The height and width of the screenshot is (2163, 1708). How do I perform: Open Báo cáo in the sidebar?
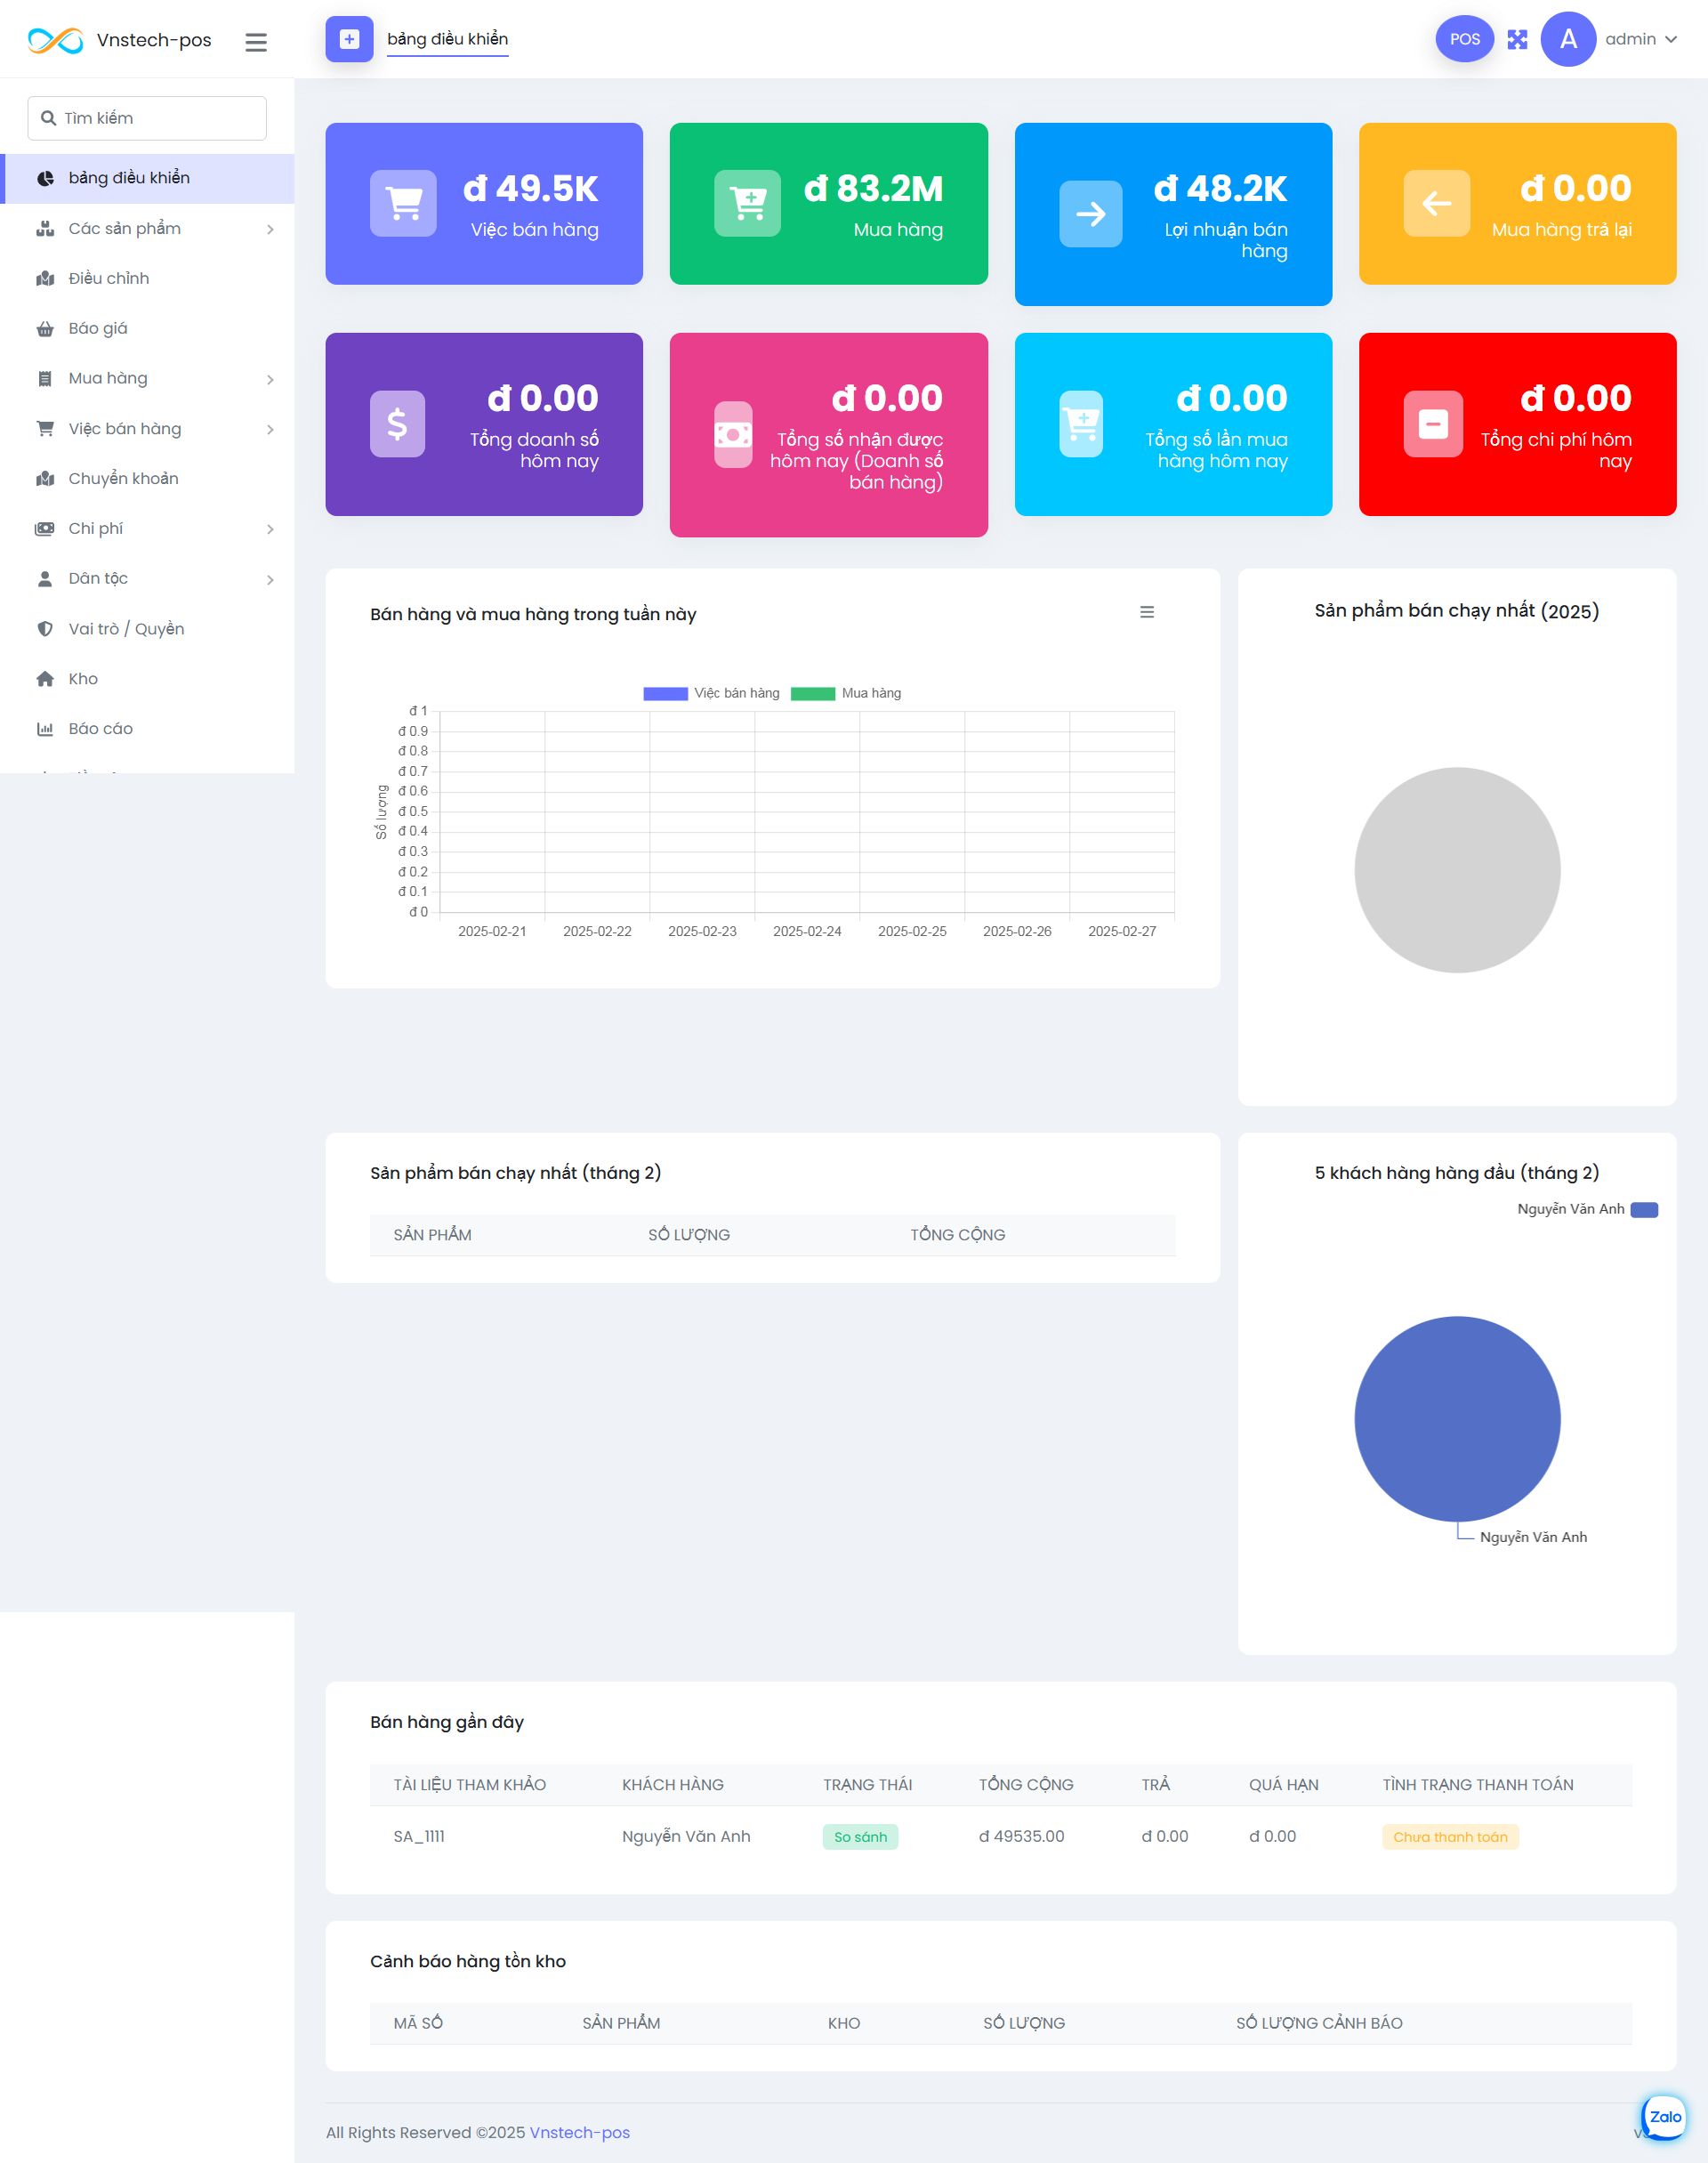tap(100, 729)
